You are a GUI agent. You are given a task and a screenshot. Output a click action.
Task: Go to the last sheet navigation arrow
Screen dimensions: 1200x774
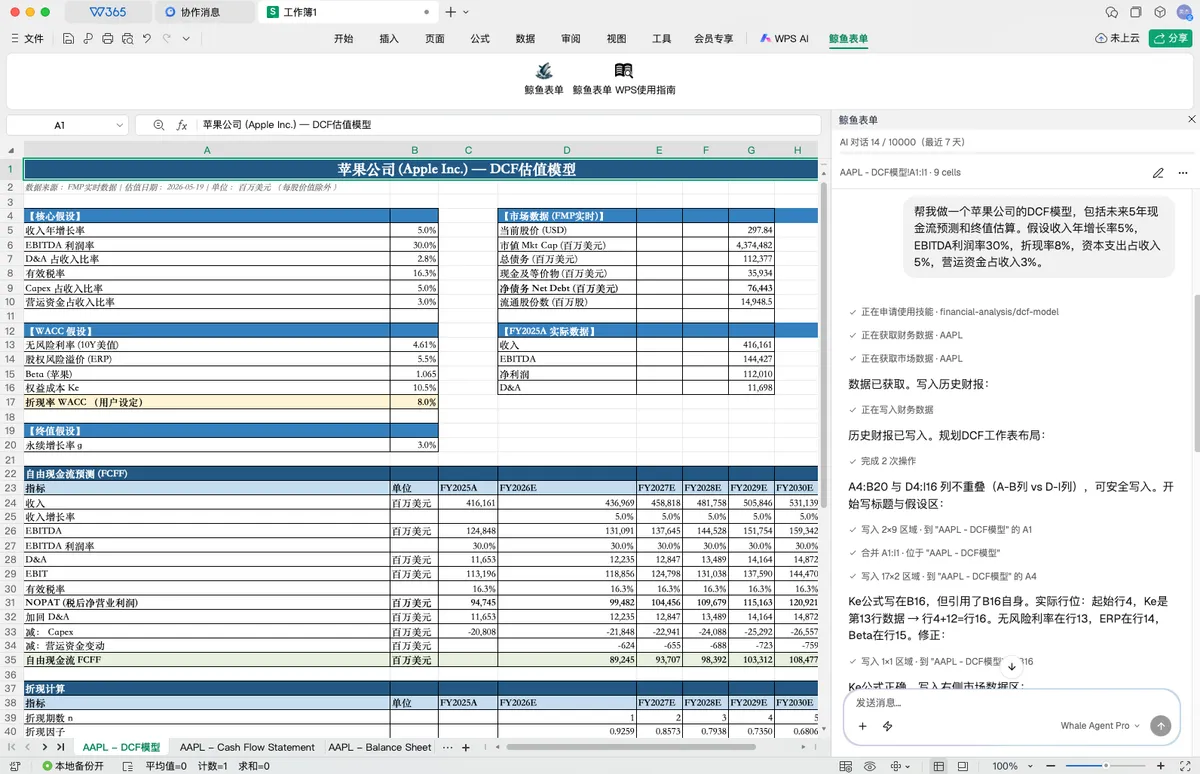point(60,747)
